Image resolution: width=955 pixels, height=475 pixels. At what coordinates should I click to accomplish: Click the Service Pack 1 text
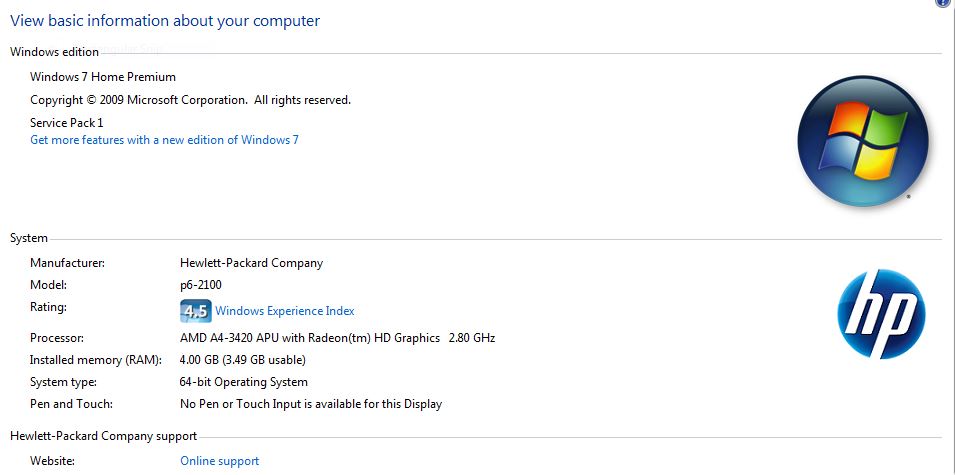click(66, 122)
